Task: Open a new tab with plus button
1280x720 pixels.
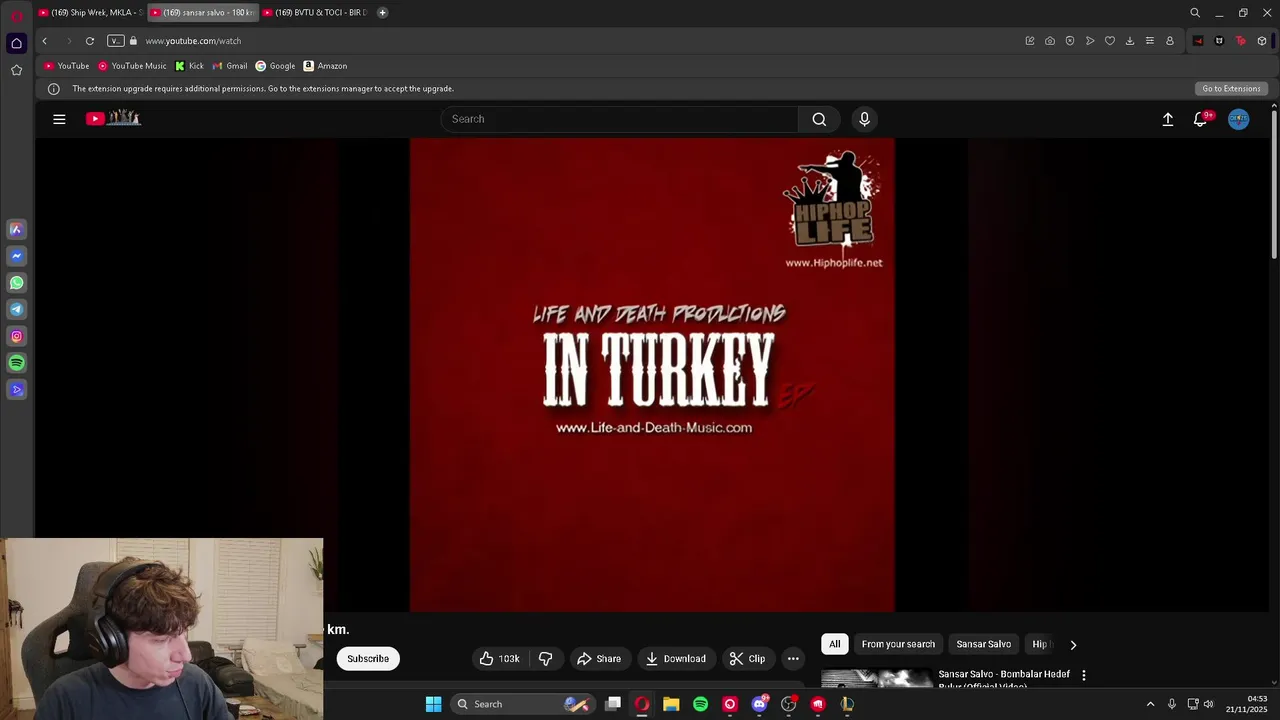Action: (x=382, y=13)
